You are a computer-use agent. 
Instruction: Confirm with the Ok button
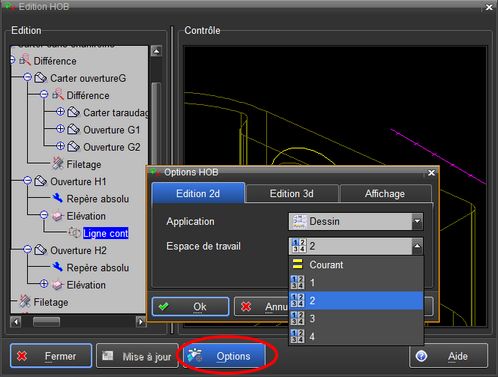click(x=191, y=306)
